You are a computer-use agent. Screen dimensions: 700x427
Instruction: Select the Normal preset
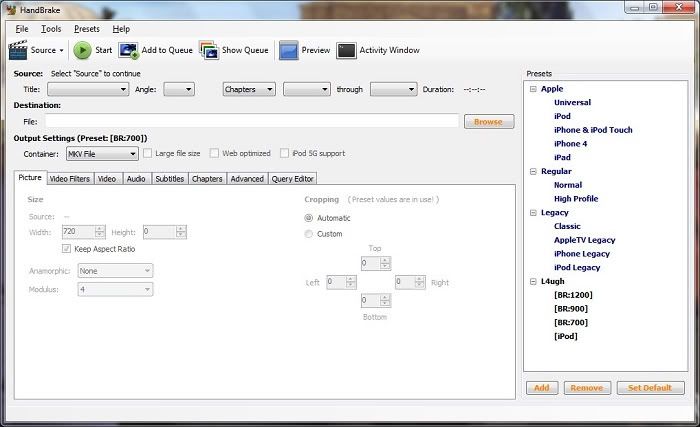pos(568,185)
